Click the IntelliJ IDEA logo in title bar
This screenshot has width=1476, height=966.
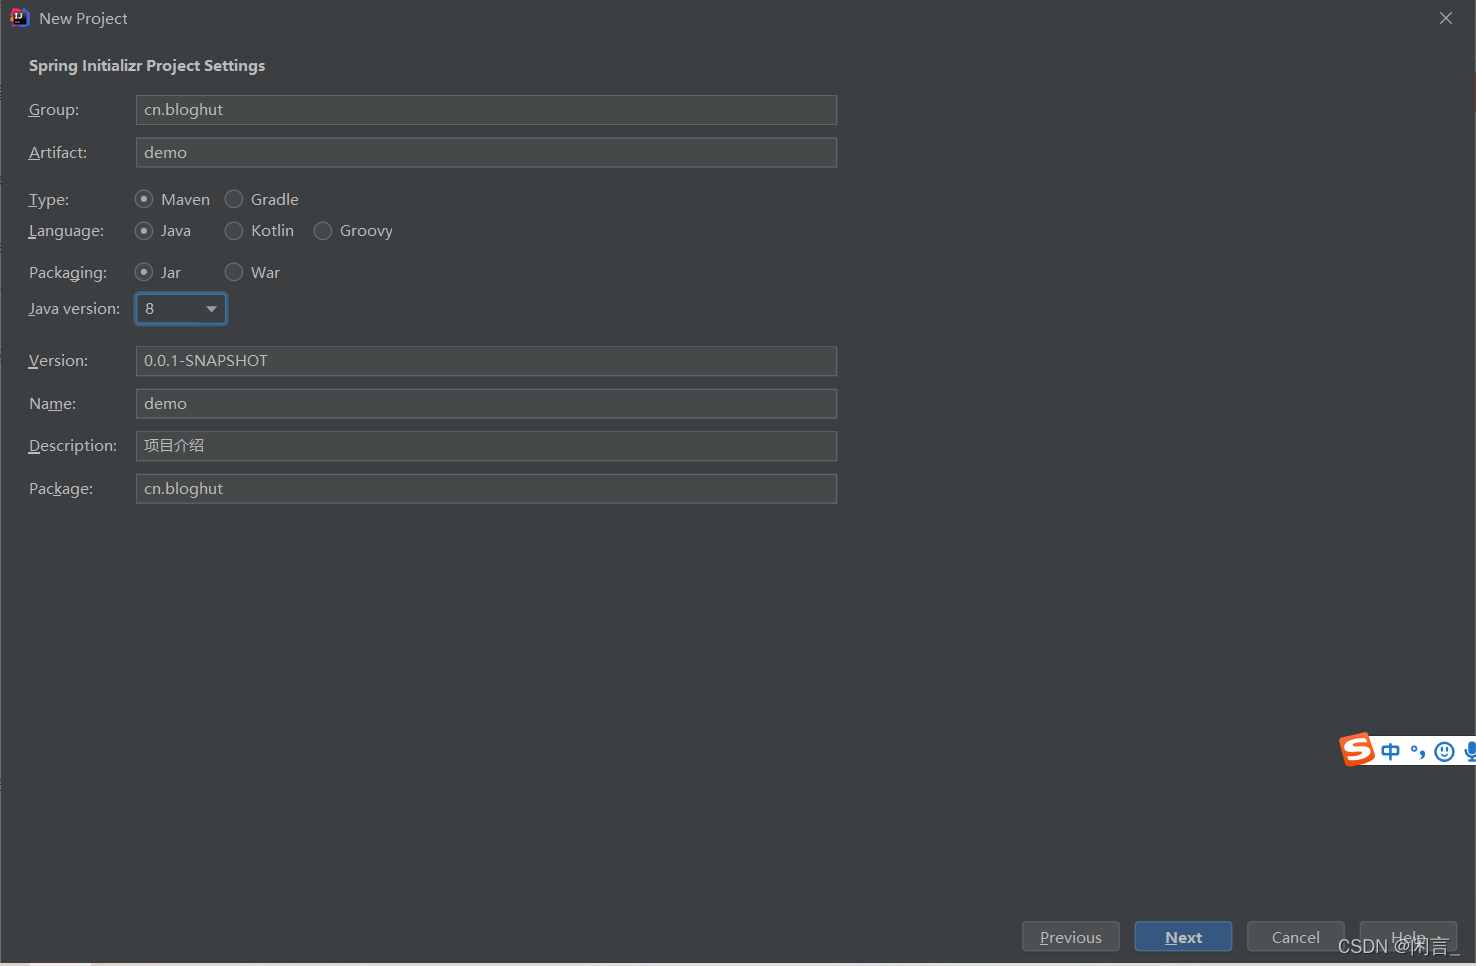[19, 18]
